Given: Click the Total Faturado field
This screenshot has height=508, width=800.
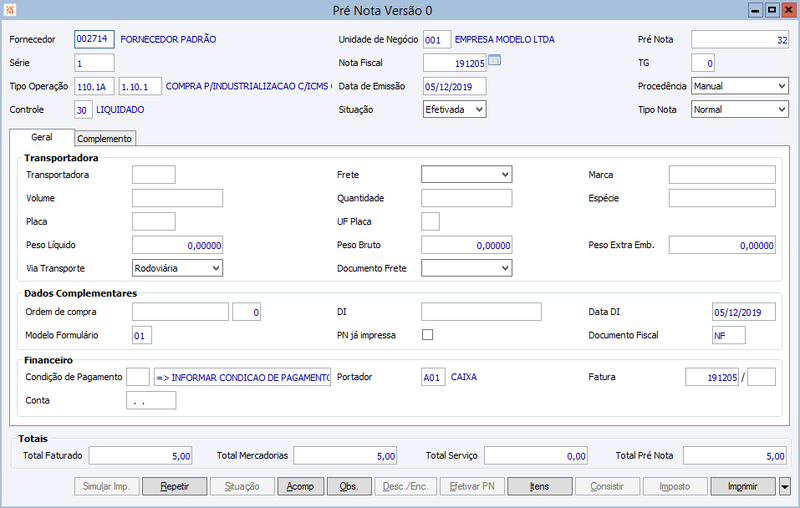Looking at the screenshot, I should 140,455.
